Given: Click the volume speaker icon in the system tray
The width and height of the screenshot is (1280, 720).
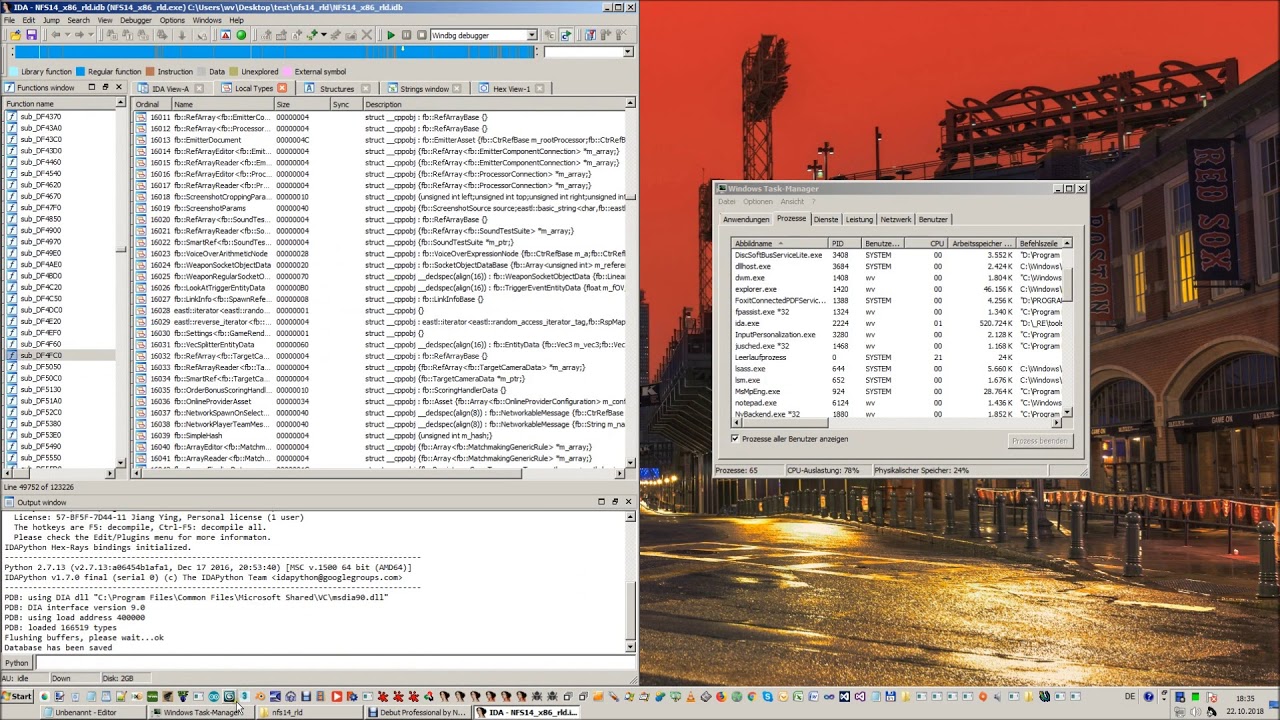Looking at the screenshot, I should point(1195,711).
